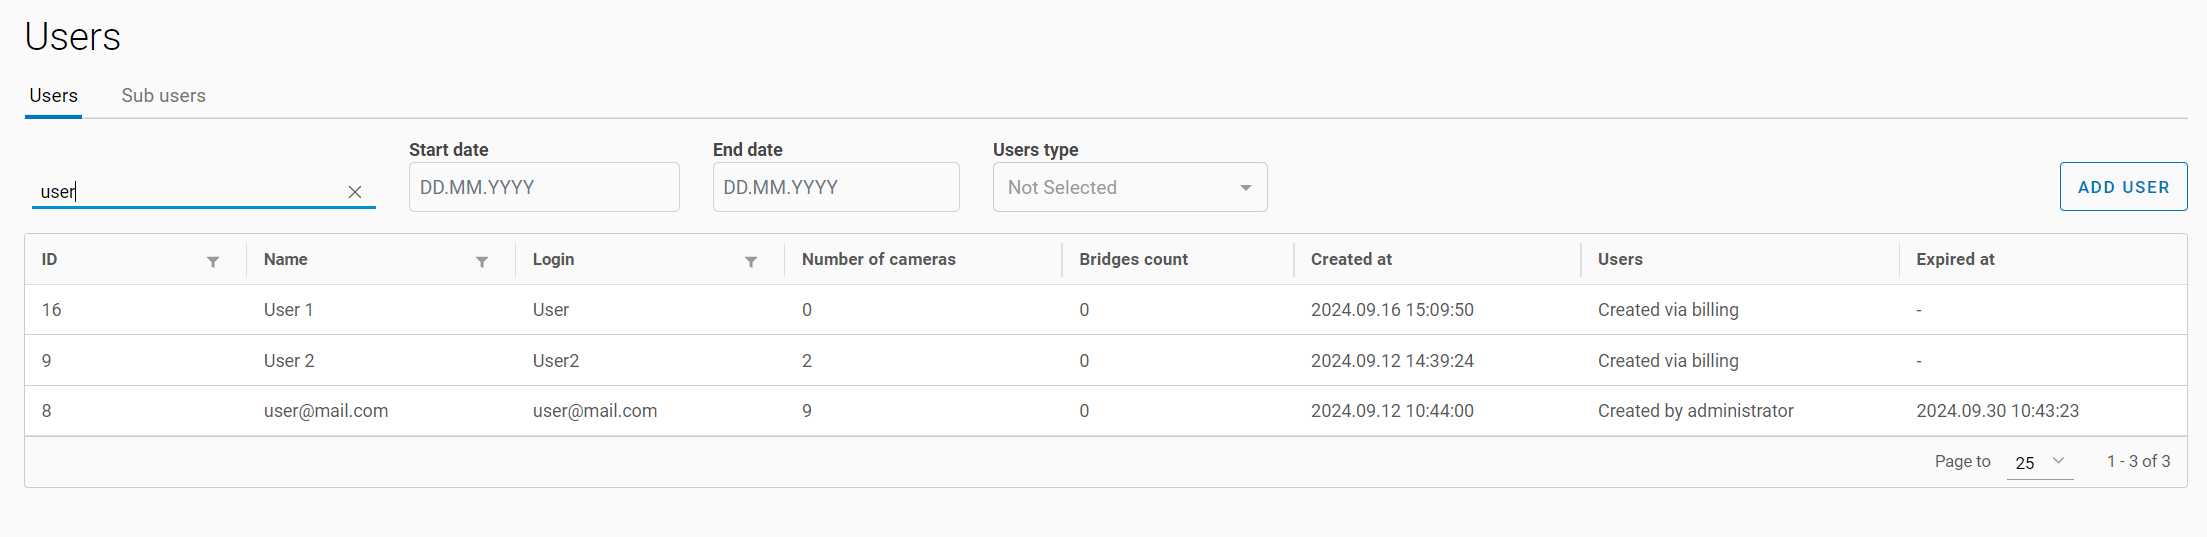Open the ID column filter icon
This screenshot has height=537, width=2207.
point(213,261)
